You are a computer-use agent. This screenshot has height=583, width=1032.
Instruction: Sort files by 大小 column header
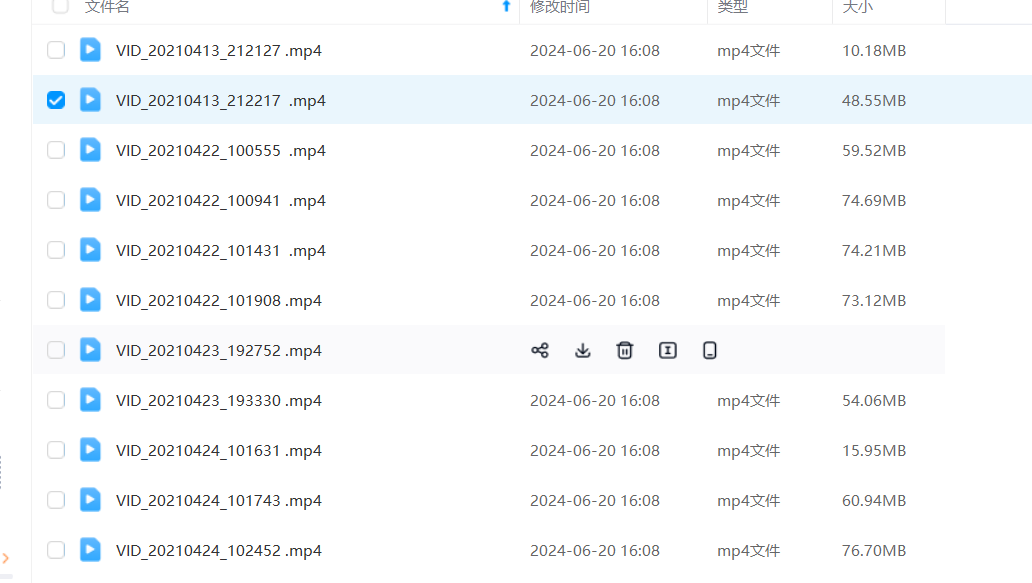(x=857, y=7)
